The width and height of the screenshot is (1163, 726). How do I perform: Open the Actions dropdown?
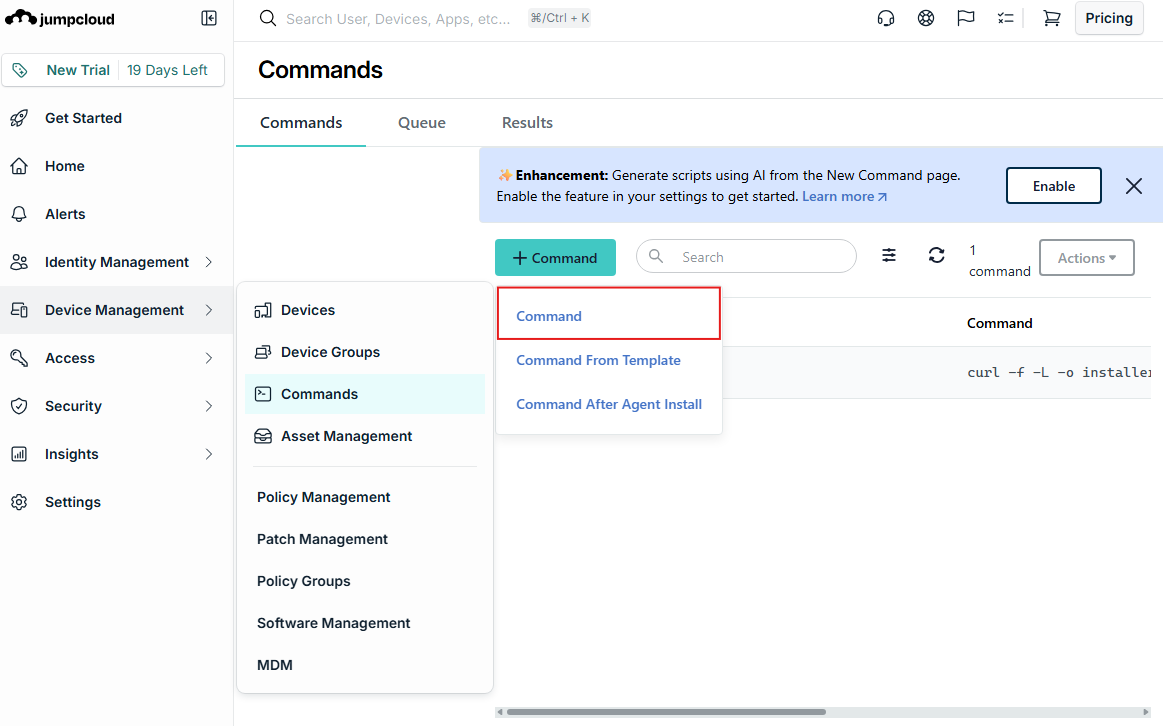coord(1087,257)
